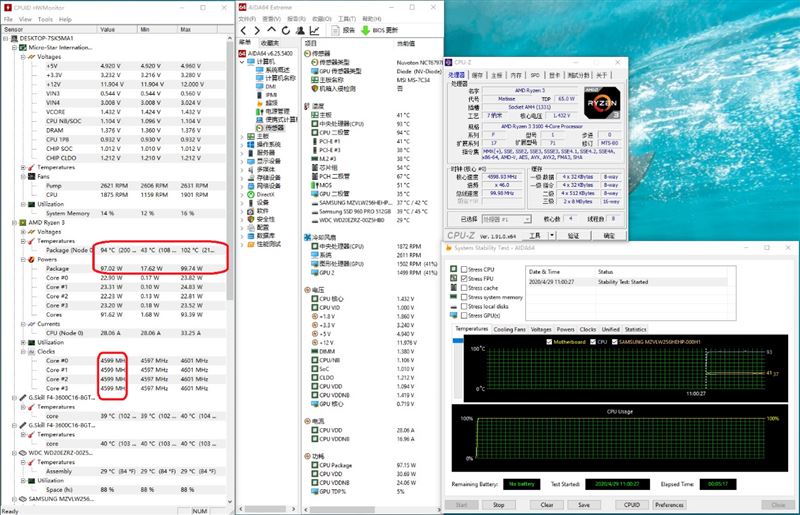The height and width of the screenshot is (515, 800).
Task: Click the back arrow in AIDA64 toolbar
Action: tap(244, 31)
